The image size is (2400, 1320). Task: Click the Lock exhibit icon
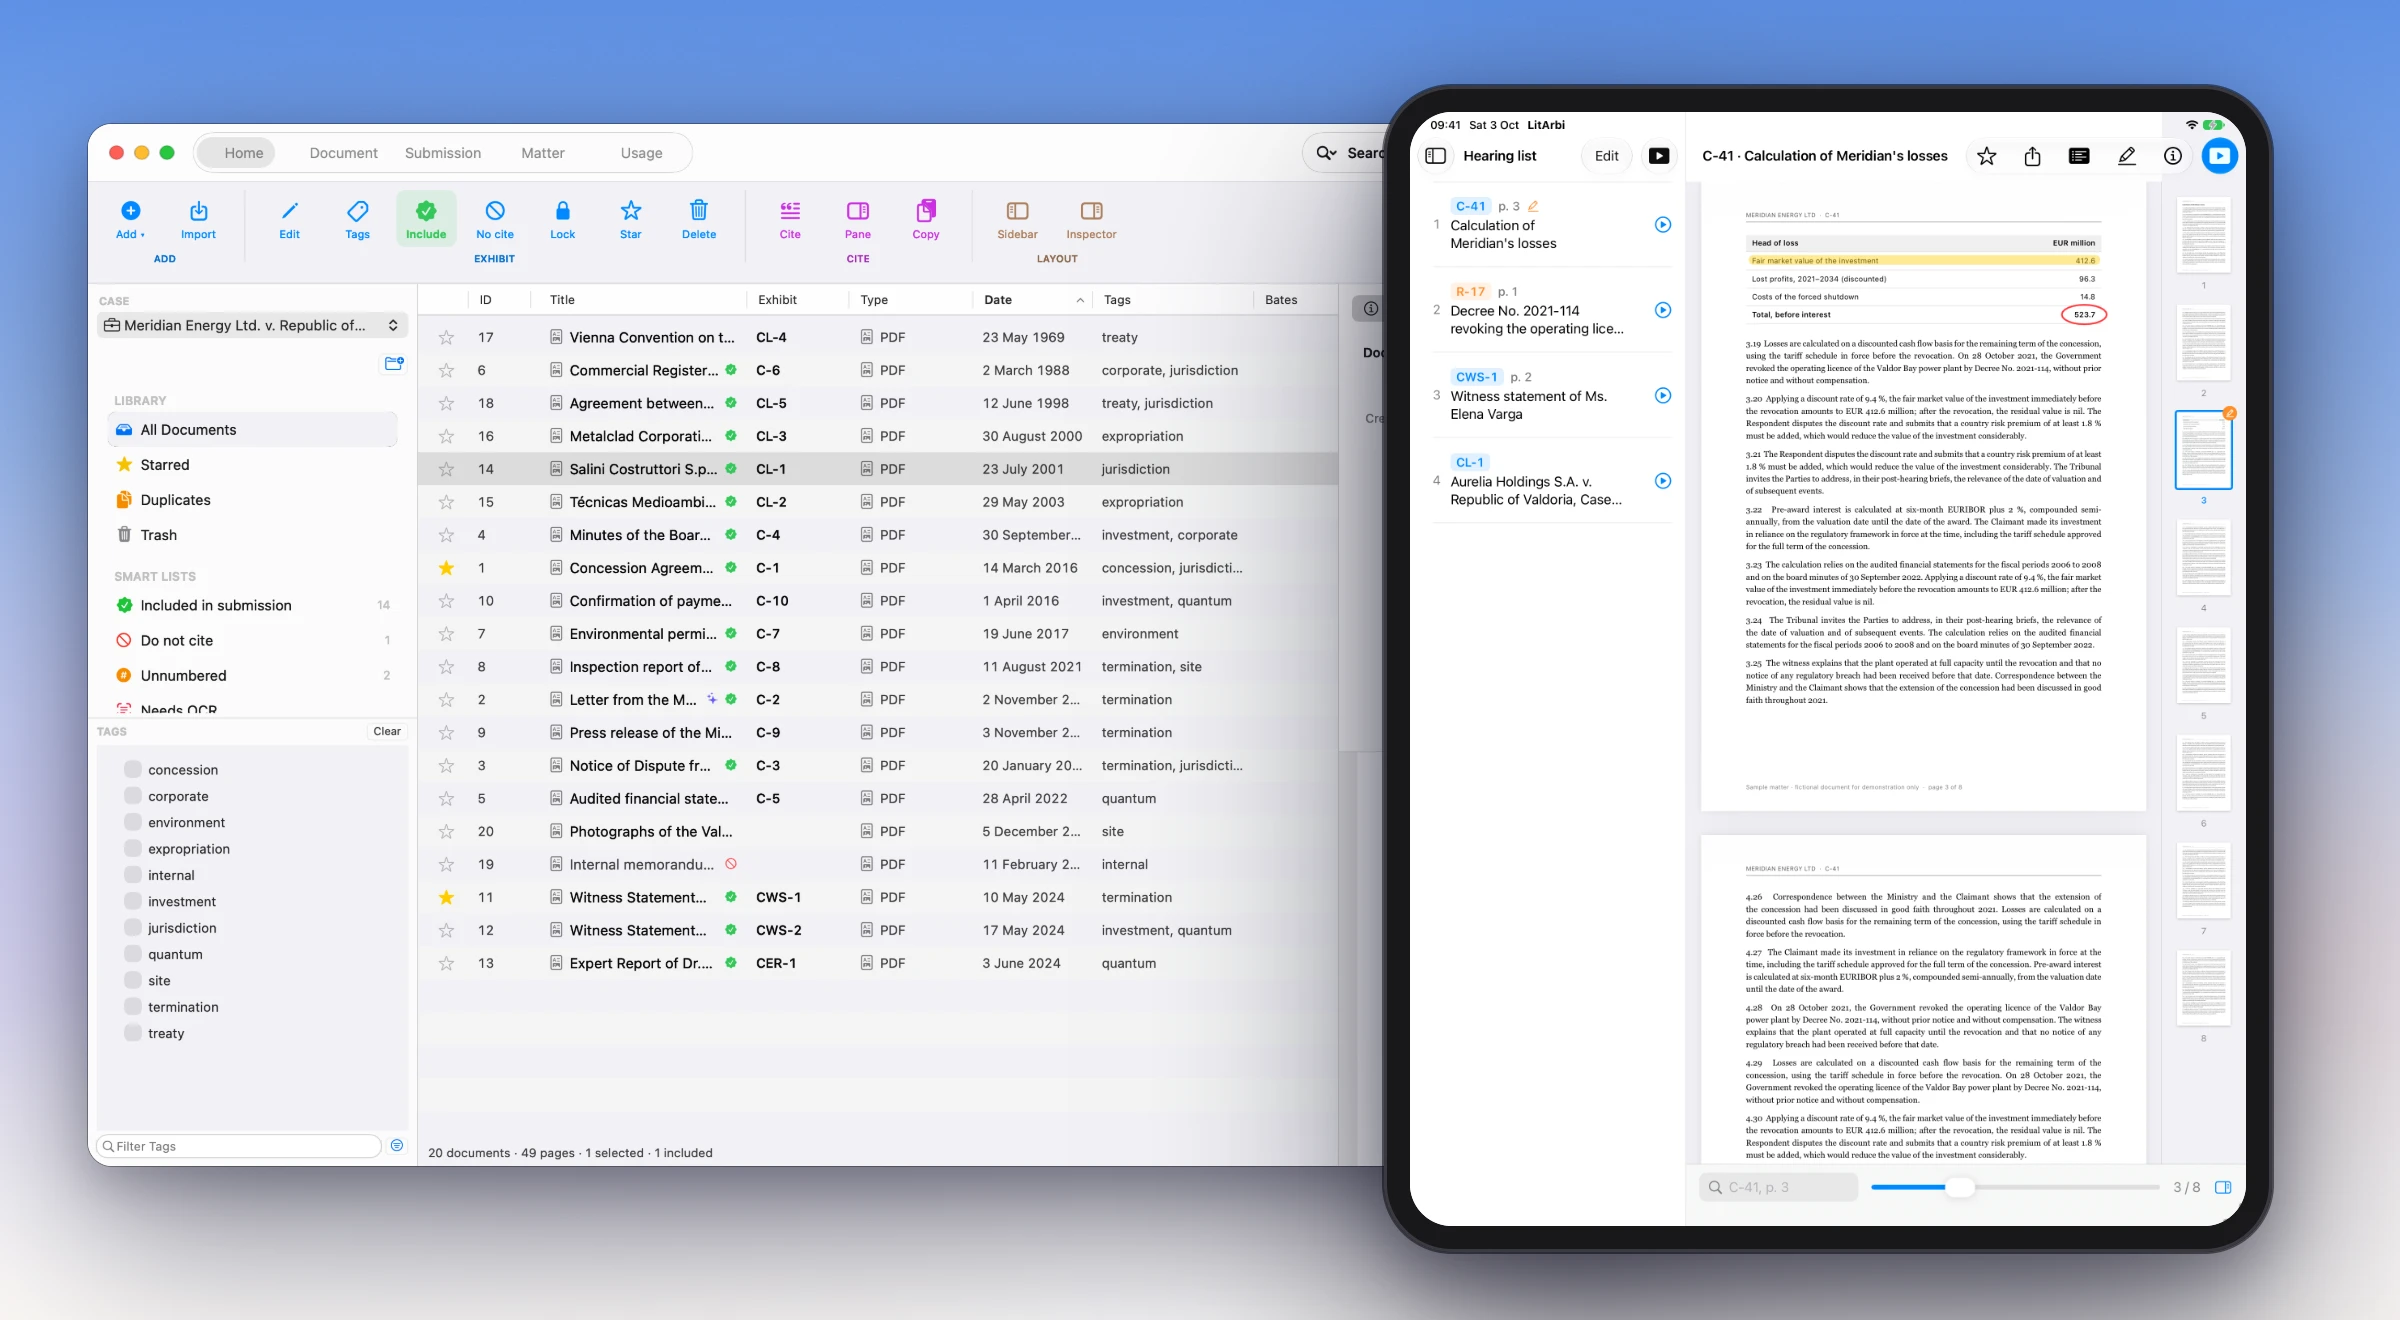[x=562, y=219]
